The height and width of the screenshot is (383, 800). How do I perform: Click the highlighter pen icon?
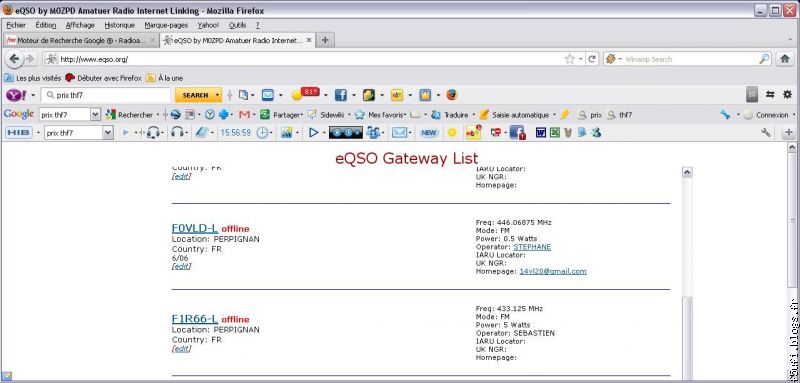click(564, 115)
